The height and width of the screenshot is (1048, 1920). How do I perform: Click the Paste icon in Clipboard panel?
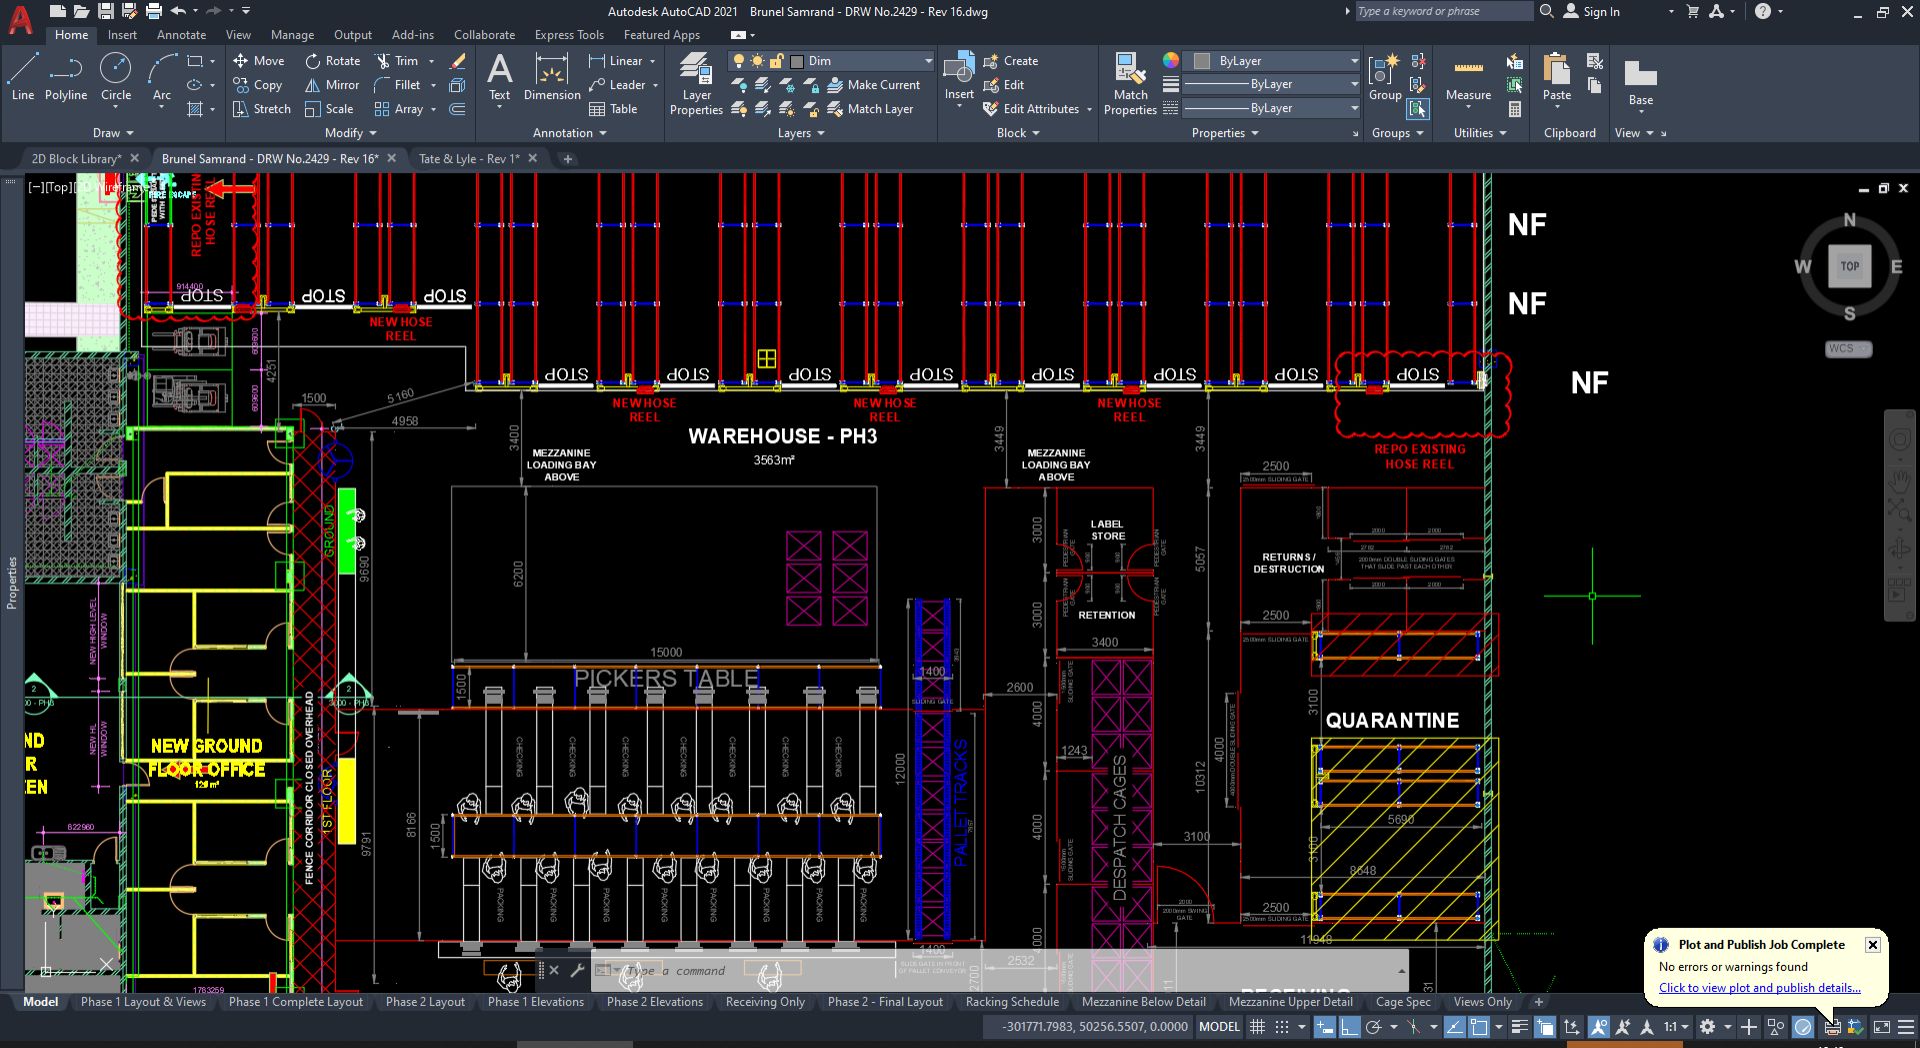coord(1556,80)
